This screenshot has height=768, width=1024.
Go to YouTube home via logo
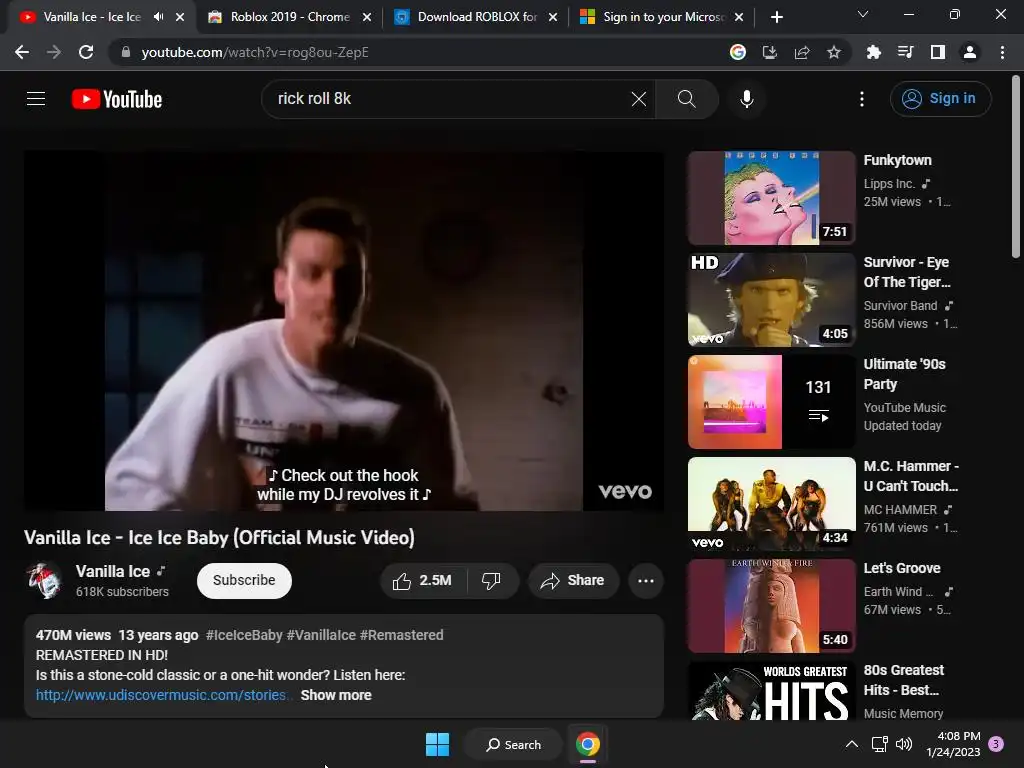tap(117, 99)
